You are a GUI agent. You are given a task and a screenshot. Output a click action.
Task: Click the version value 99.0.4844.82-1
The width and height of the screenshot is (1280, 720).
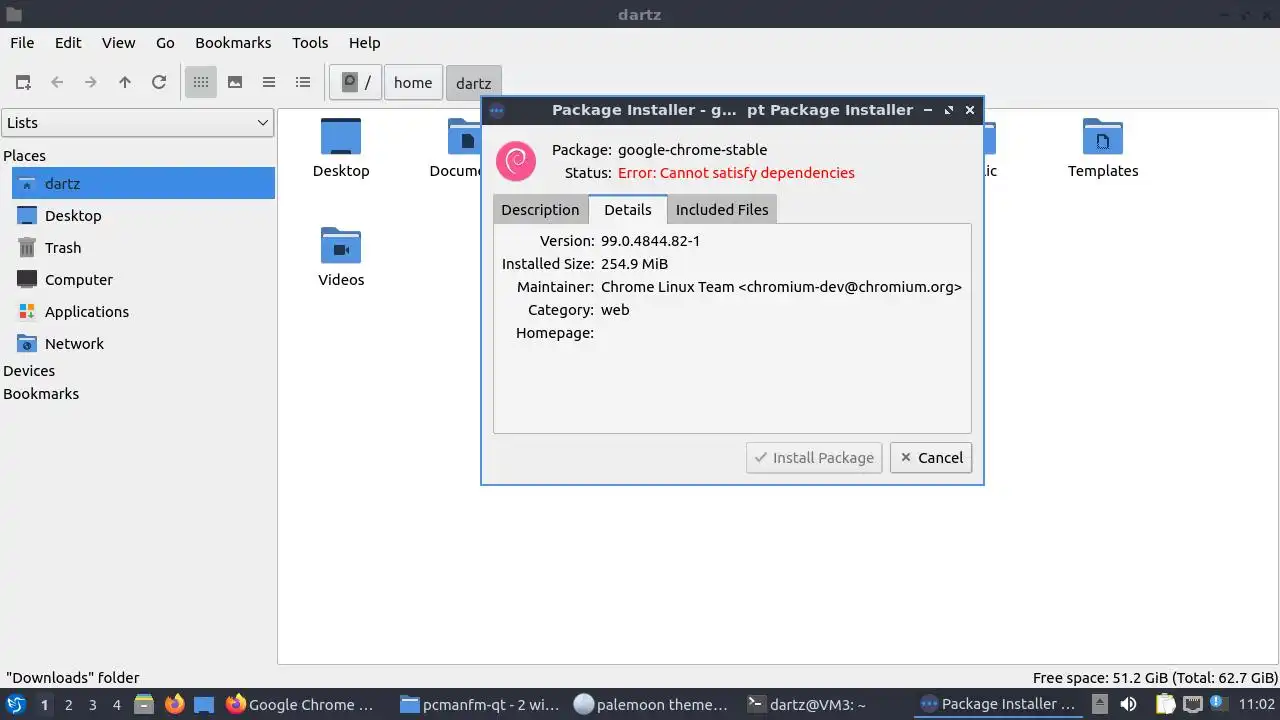(x=650, y=241)
